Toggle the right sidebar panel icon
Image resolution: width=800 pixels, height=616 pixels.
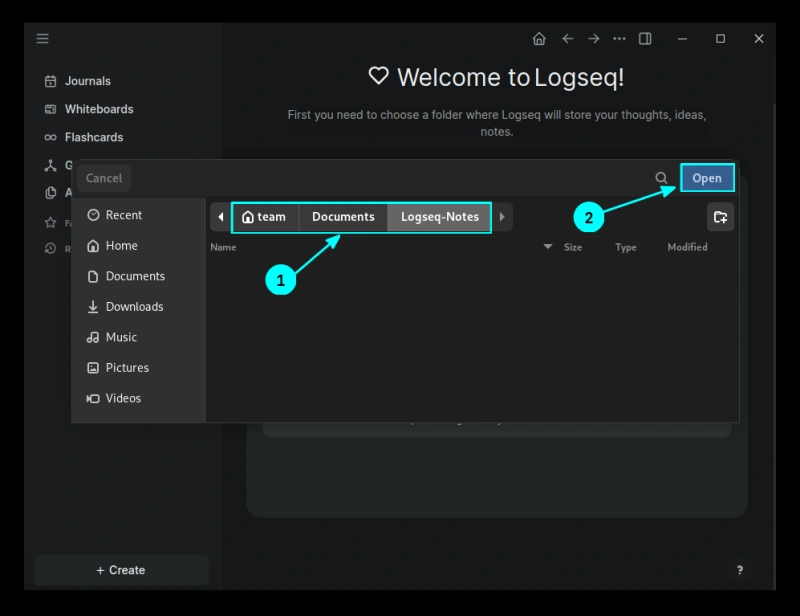click(646, 39)
